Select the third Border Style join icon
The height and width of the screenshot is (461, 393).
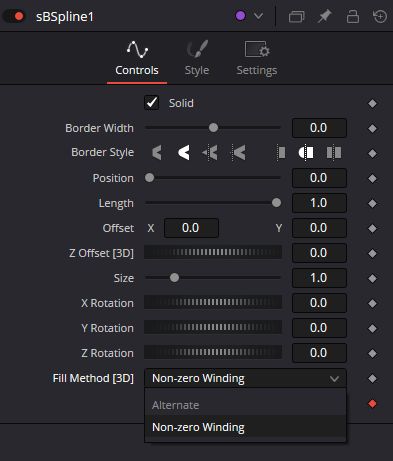210,153
